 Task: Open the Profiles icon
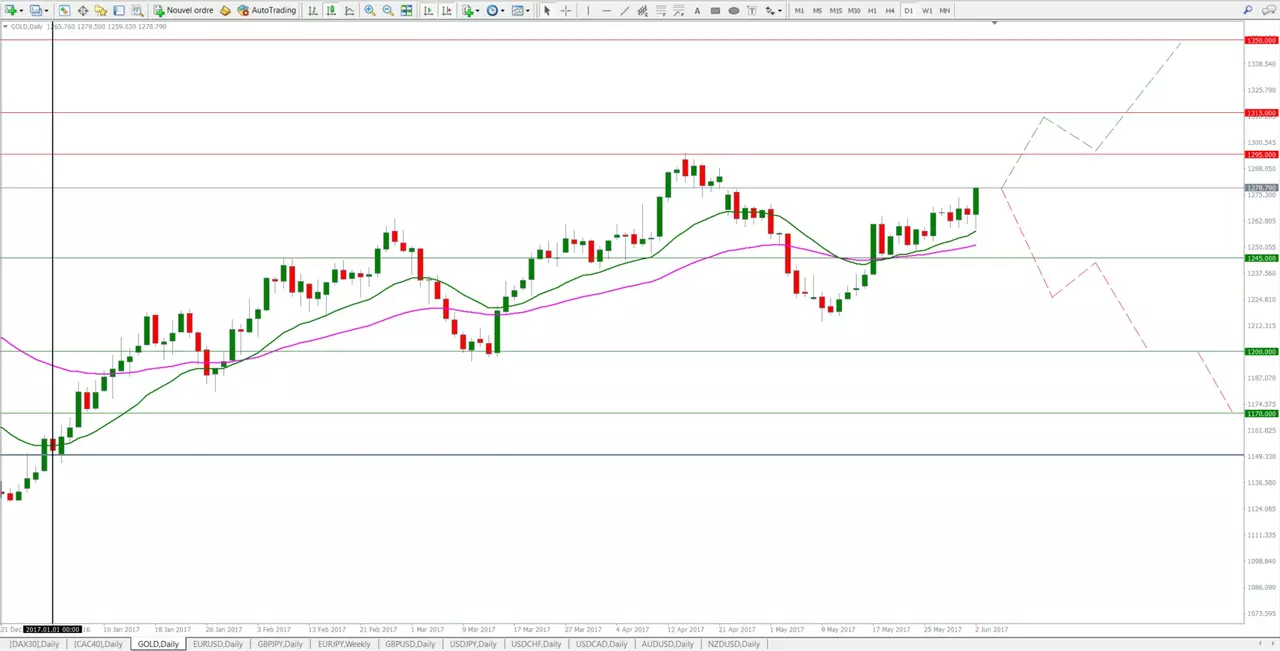click(37, 10)
